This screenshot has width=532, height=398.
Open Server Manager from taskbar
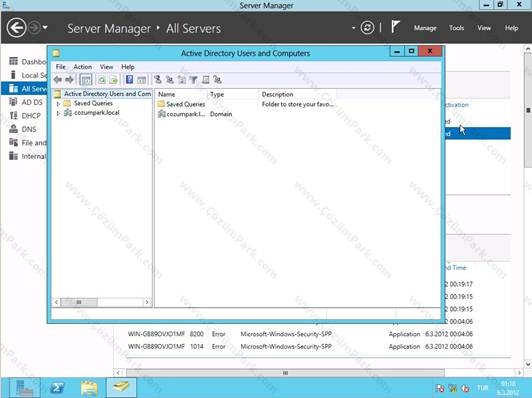25,388
